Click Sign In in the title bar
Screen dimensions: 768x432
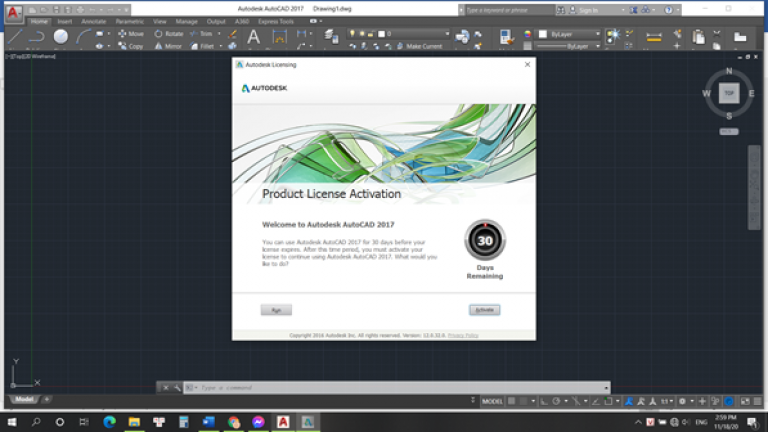(x=588, y=10)
